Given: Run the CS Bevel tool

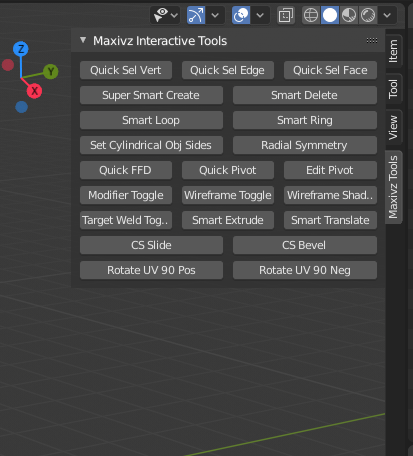Looking at the screenshot, I should pos(305,245).
